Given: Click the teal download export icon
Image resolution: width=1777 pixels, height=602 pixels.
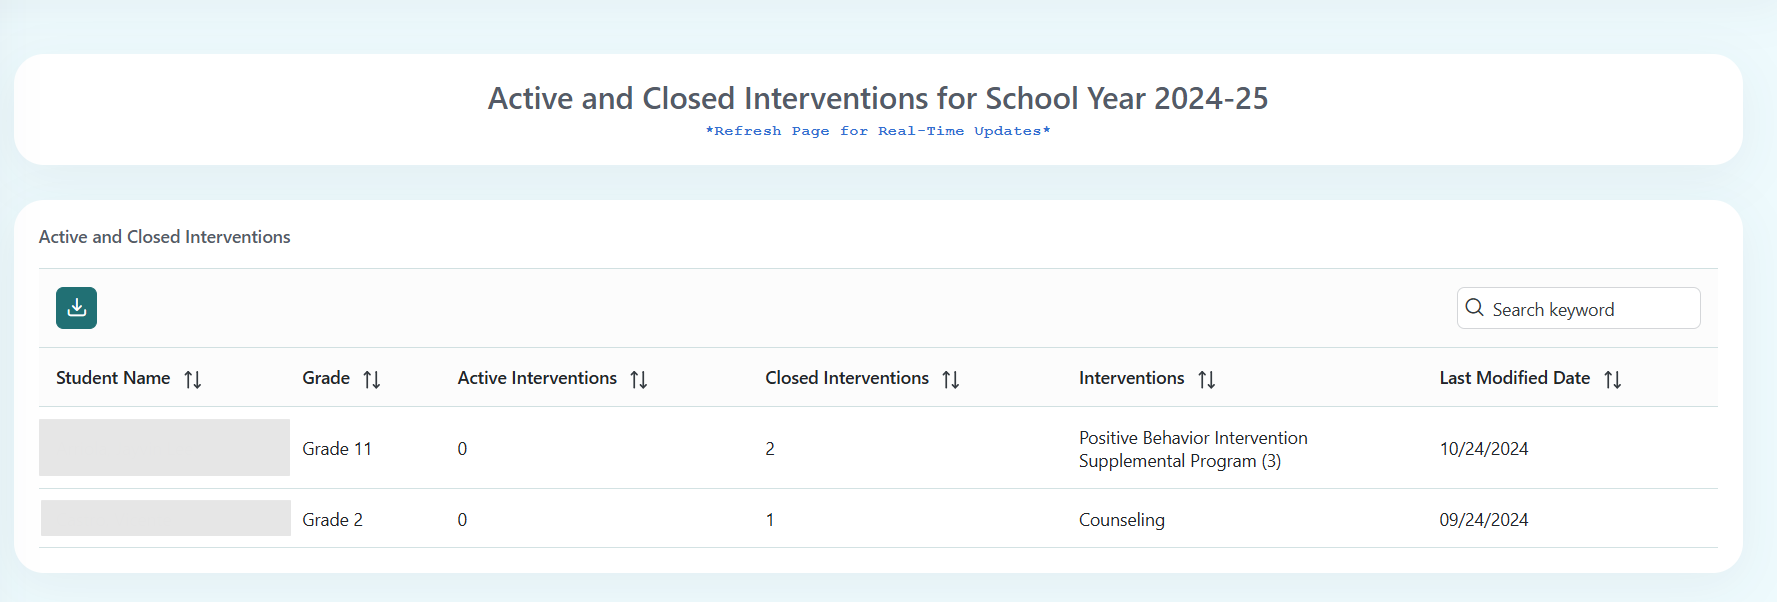Looking at the screenshot, I should pos(76,308).
